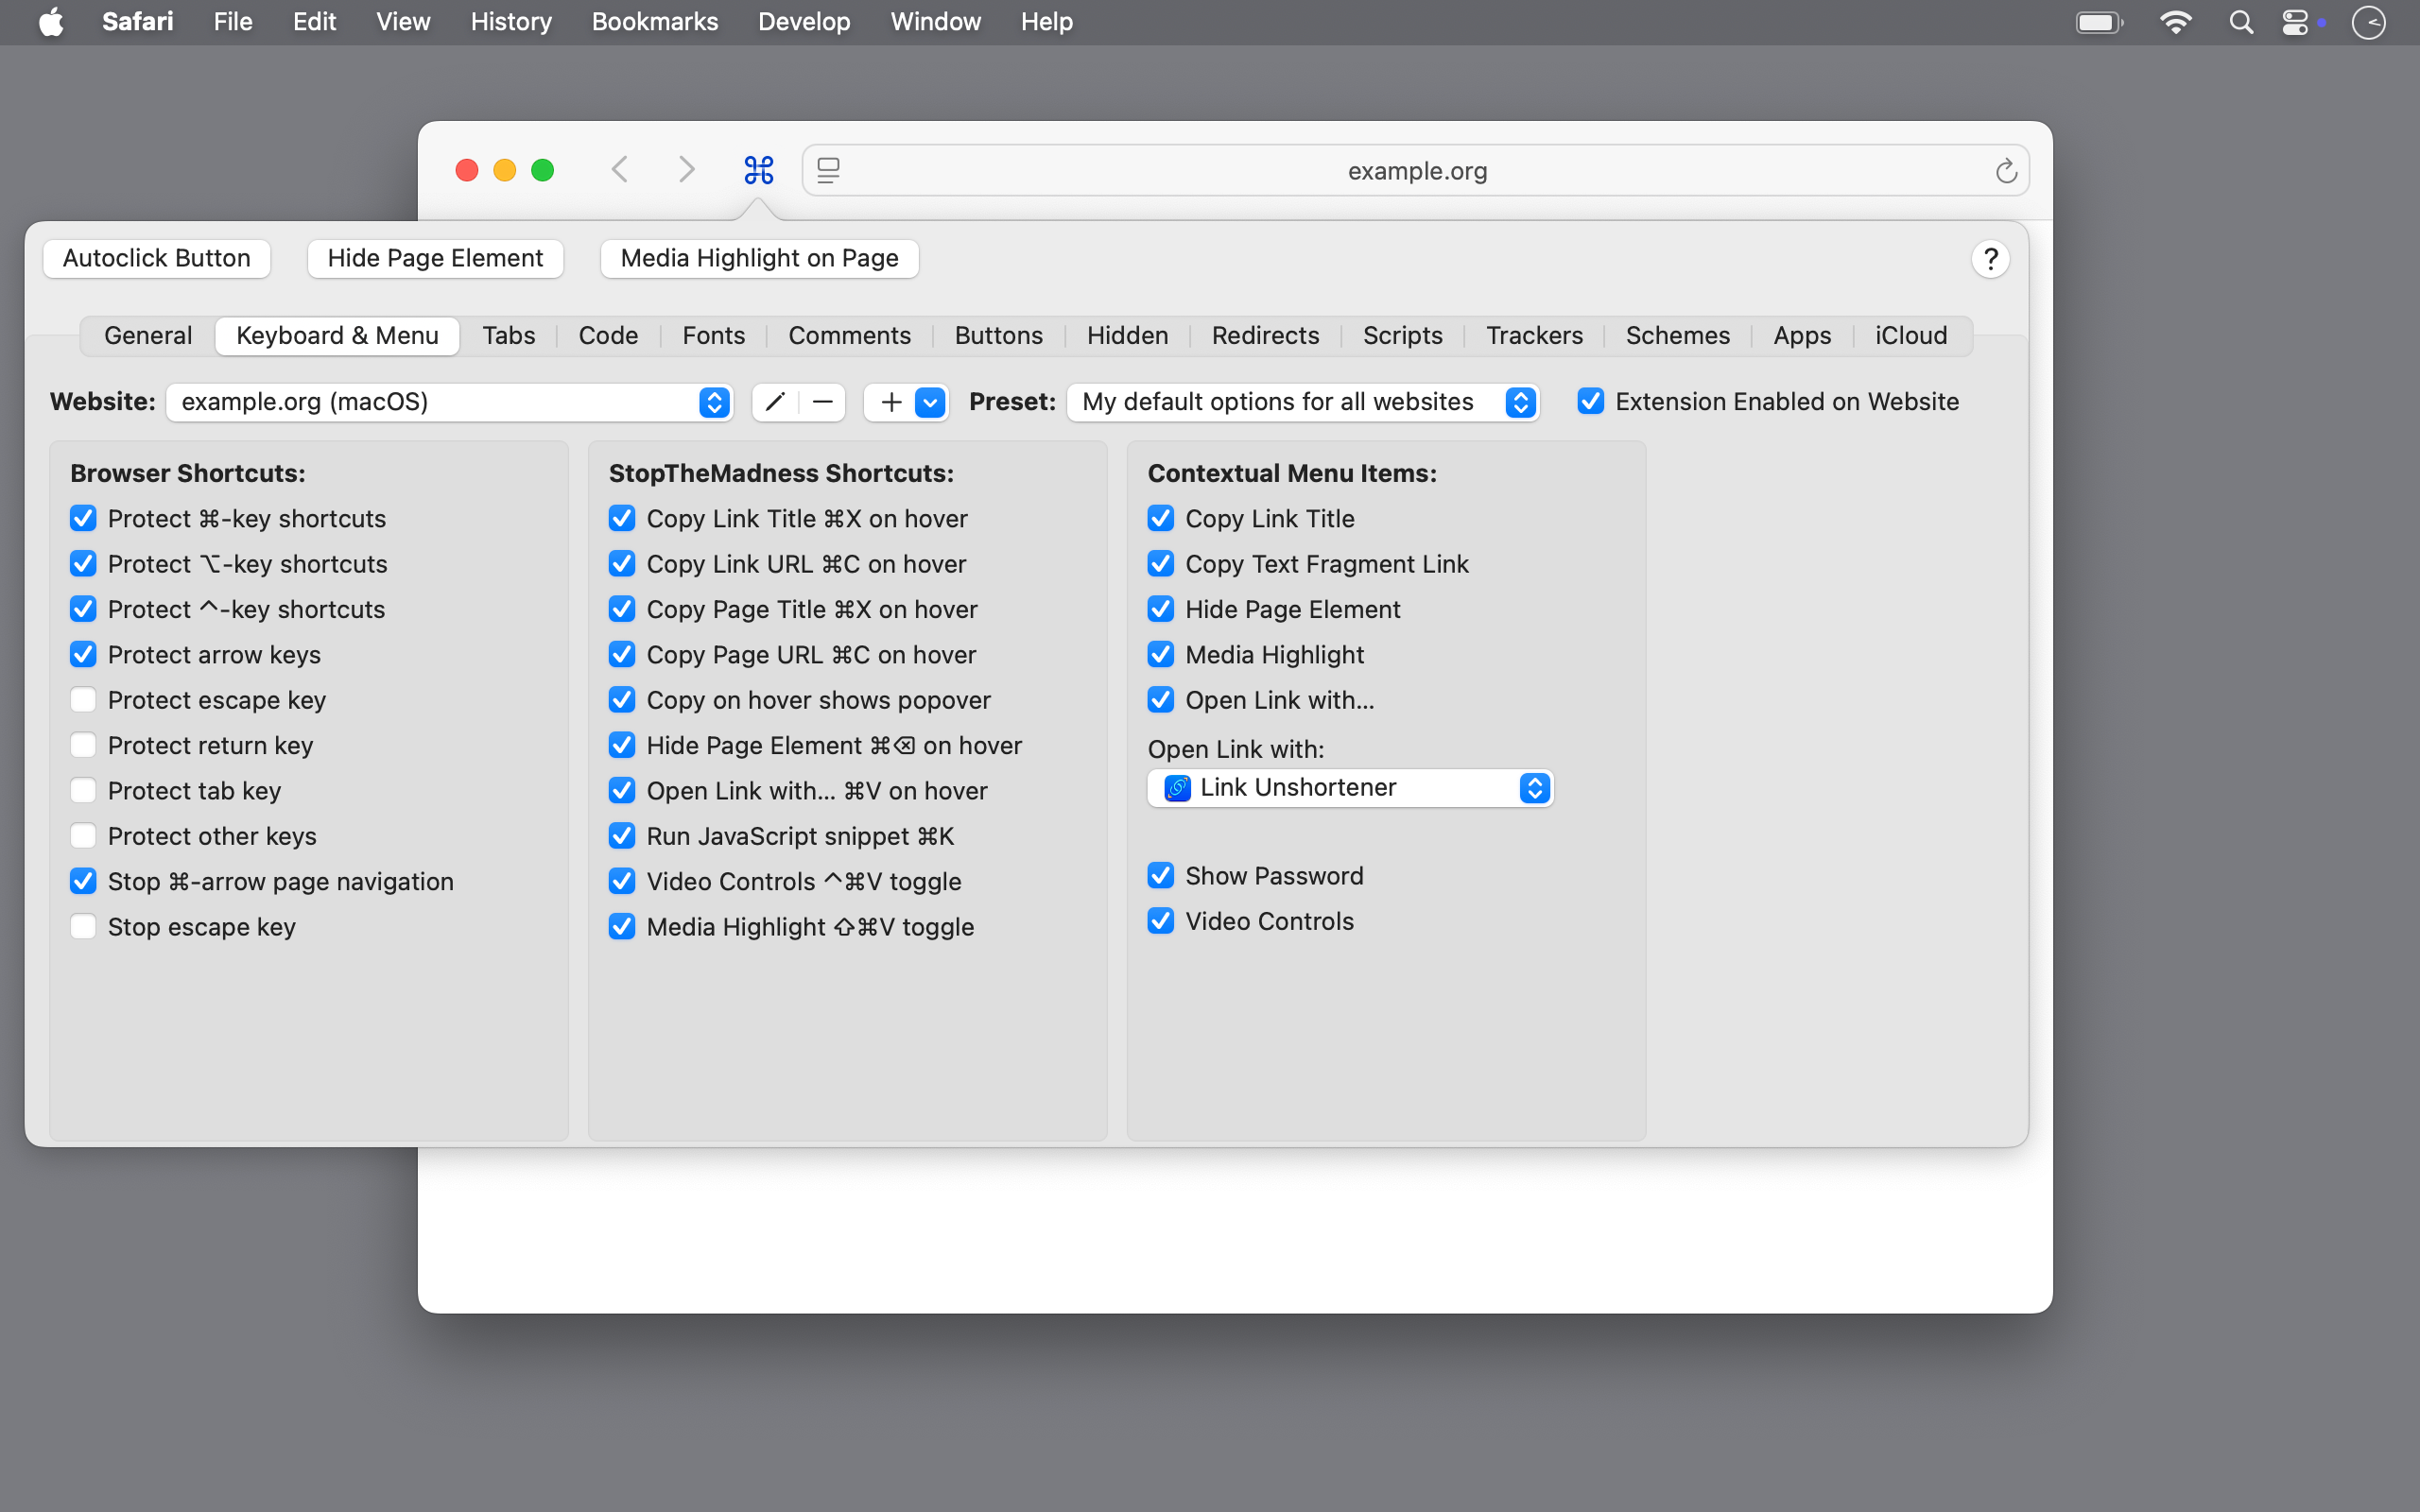Uncheck Show Password contextual menu item
Image resolution: width=2420 pixels, height=1512 pixels.
pos(1161,876)
